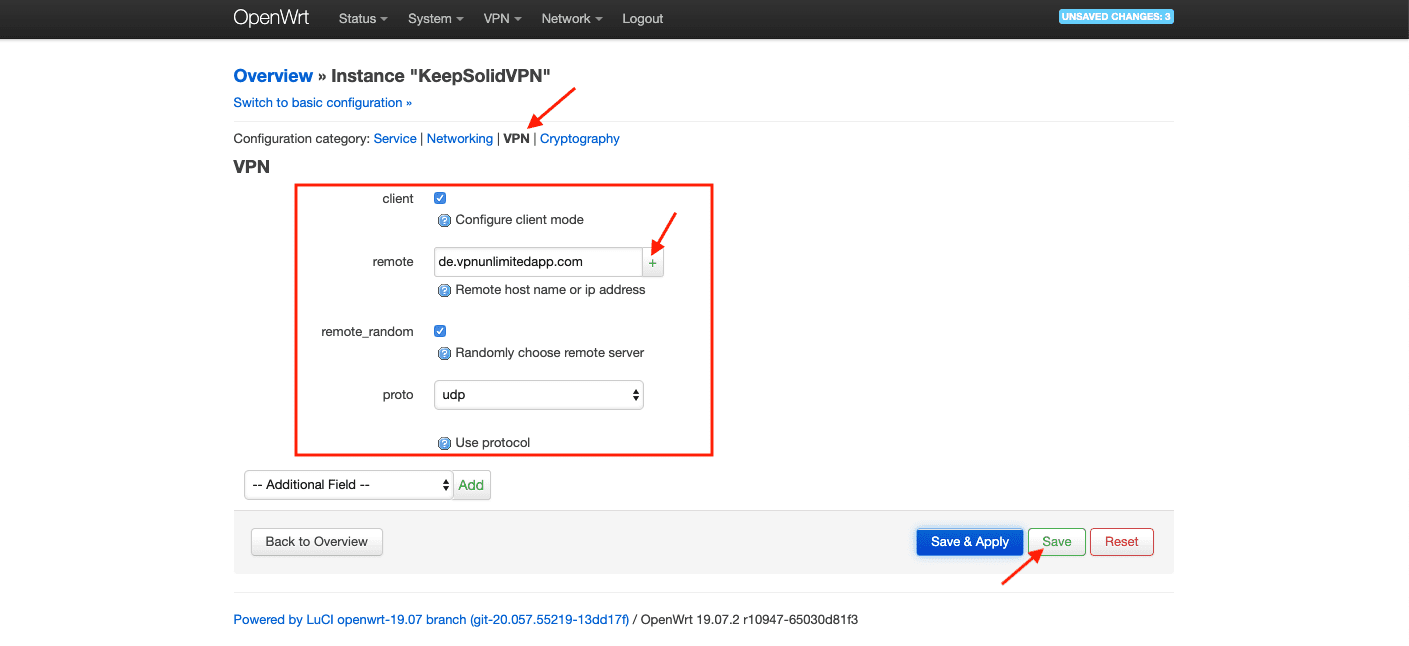Open the proto udp dropdown

tap(539, 395)
